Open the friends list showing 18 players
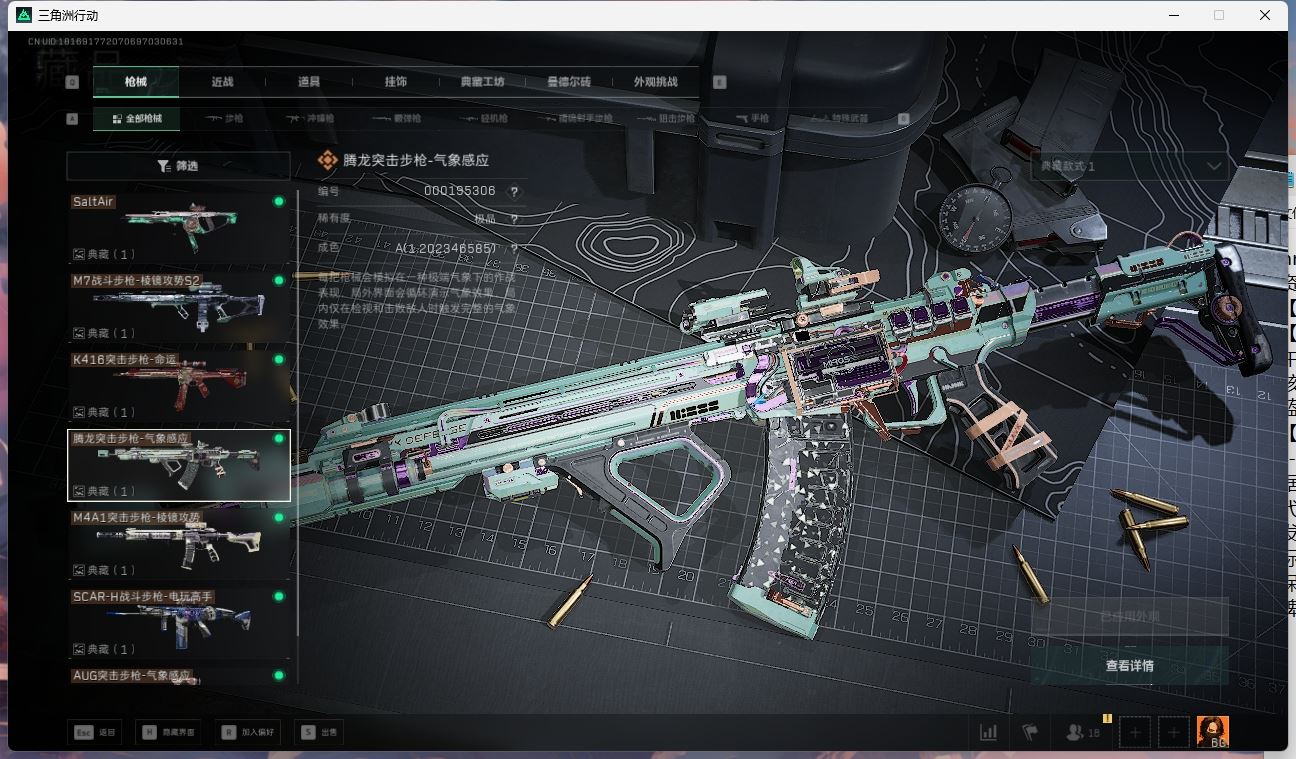This screenshot has height=759, width=1296. pyautogui.click(x=1075, y=730)
